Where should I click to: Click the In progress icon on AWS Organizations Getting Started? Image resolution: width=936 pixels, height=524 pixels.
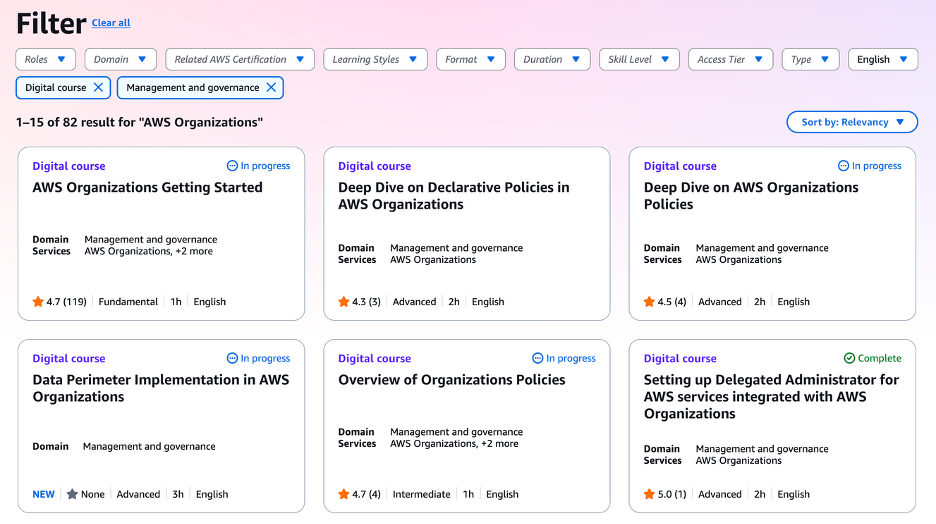(x=232, y=166)
